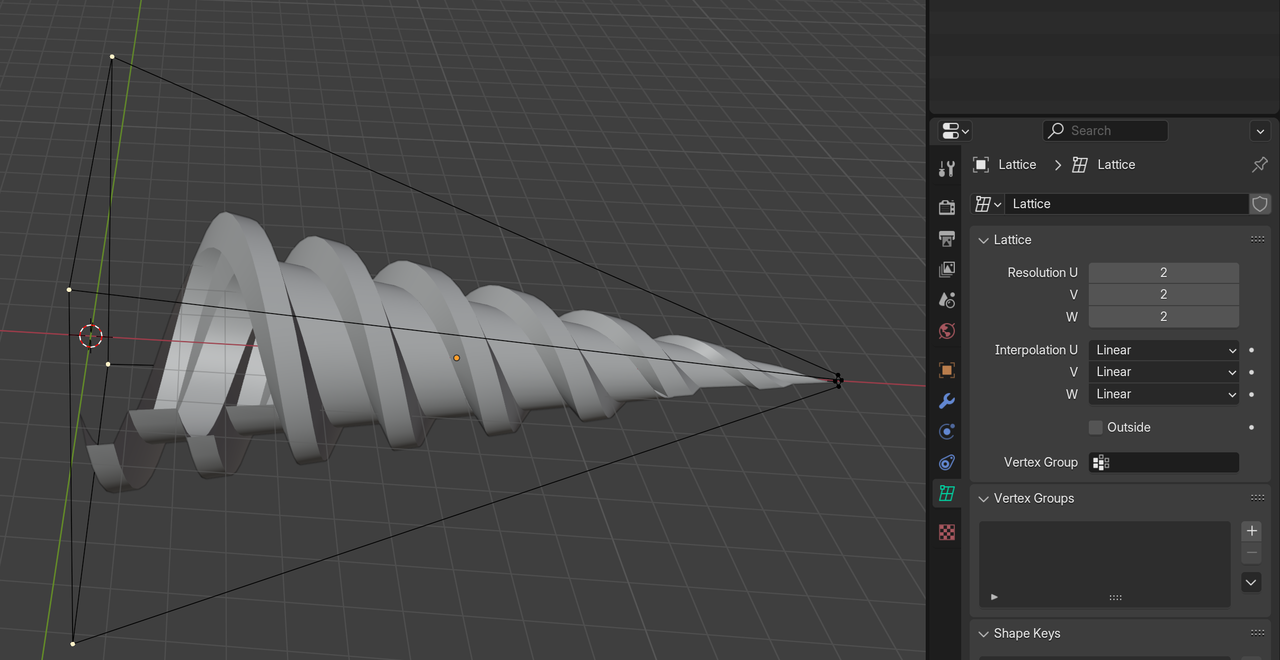Browse lattice data-blocks dropdown
This screenshot has width=1280, height=660.
pyautogui.click(x=988, y=204)
